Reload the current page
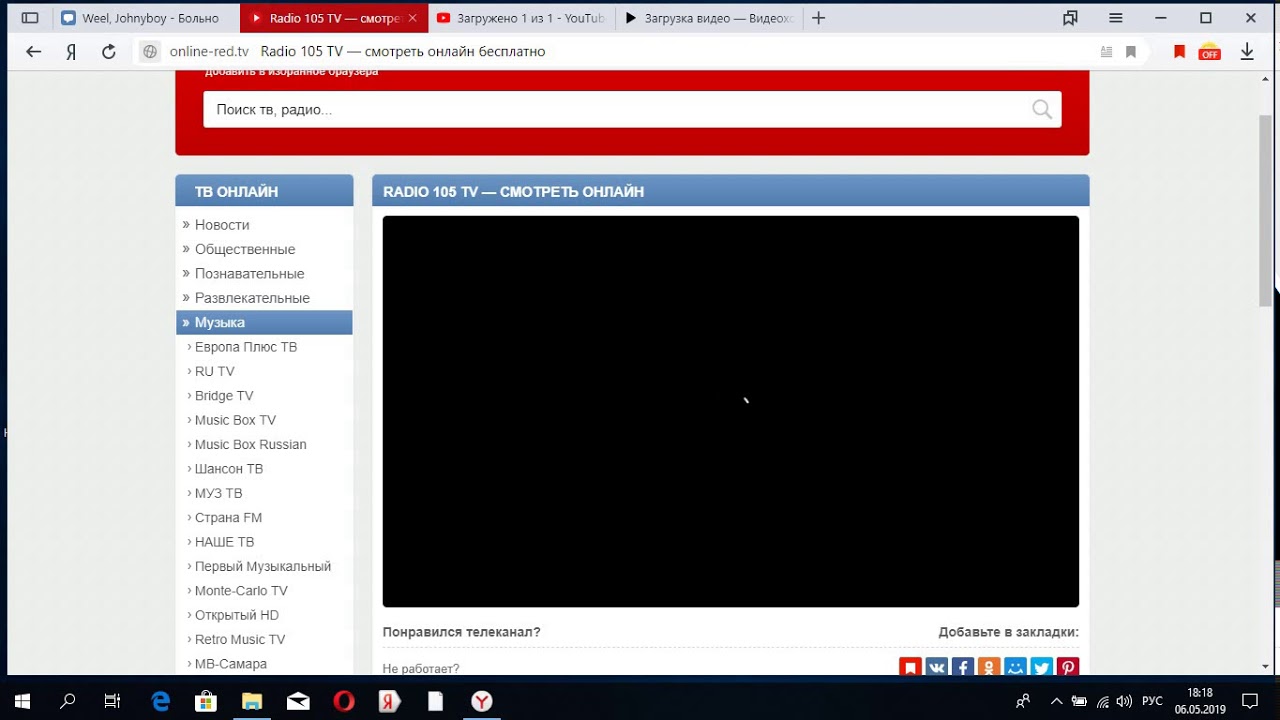Image resolution: width=1280 pixels, height=720 pixels. (x=109, y=52)
